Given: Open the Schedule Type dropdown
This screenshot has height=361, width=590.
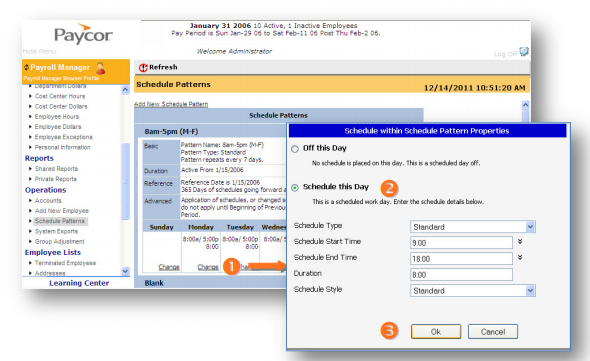Looking at the screenshot, I should (x=530, y=227).
